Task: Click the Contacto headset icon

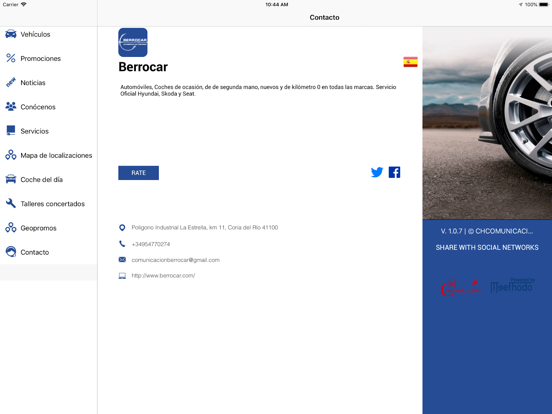Action: tap(11, 252)
